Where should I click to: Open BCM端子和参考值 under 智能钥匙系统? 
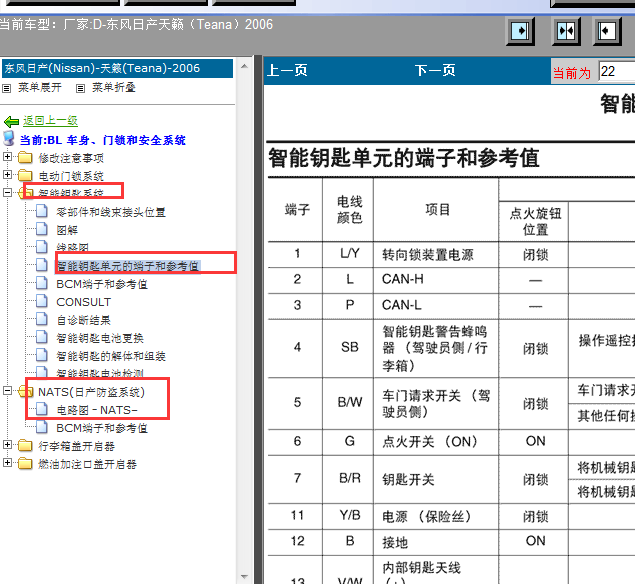click(x=102, y=284)
